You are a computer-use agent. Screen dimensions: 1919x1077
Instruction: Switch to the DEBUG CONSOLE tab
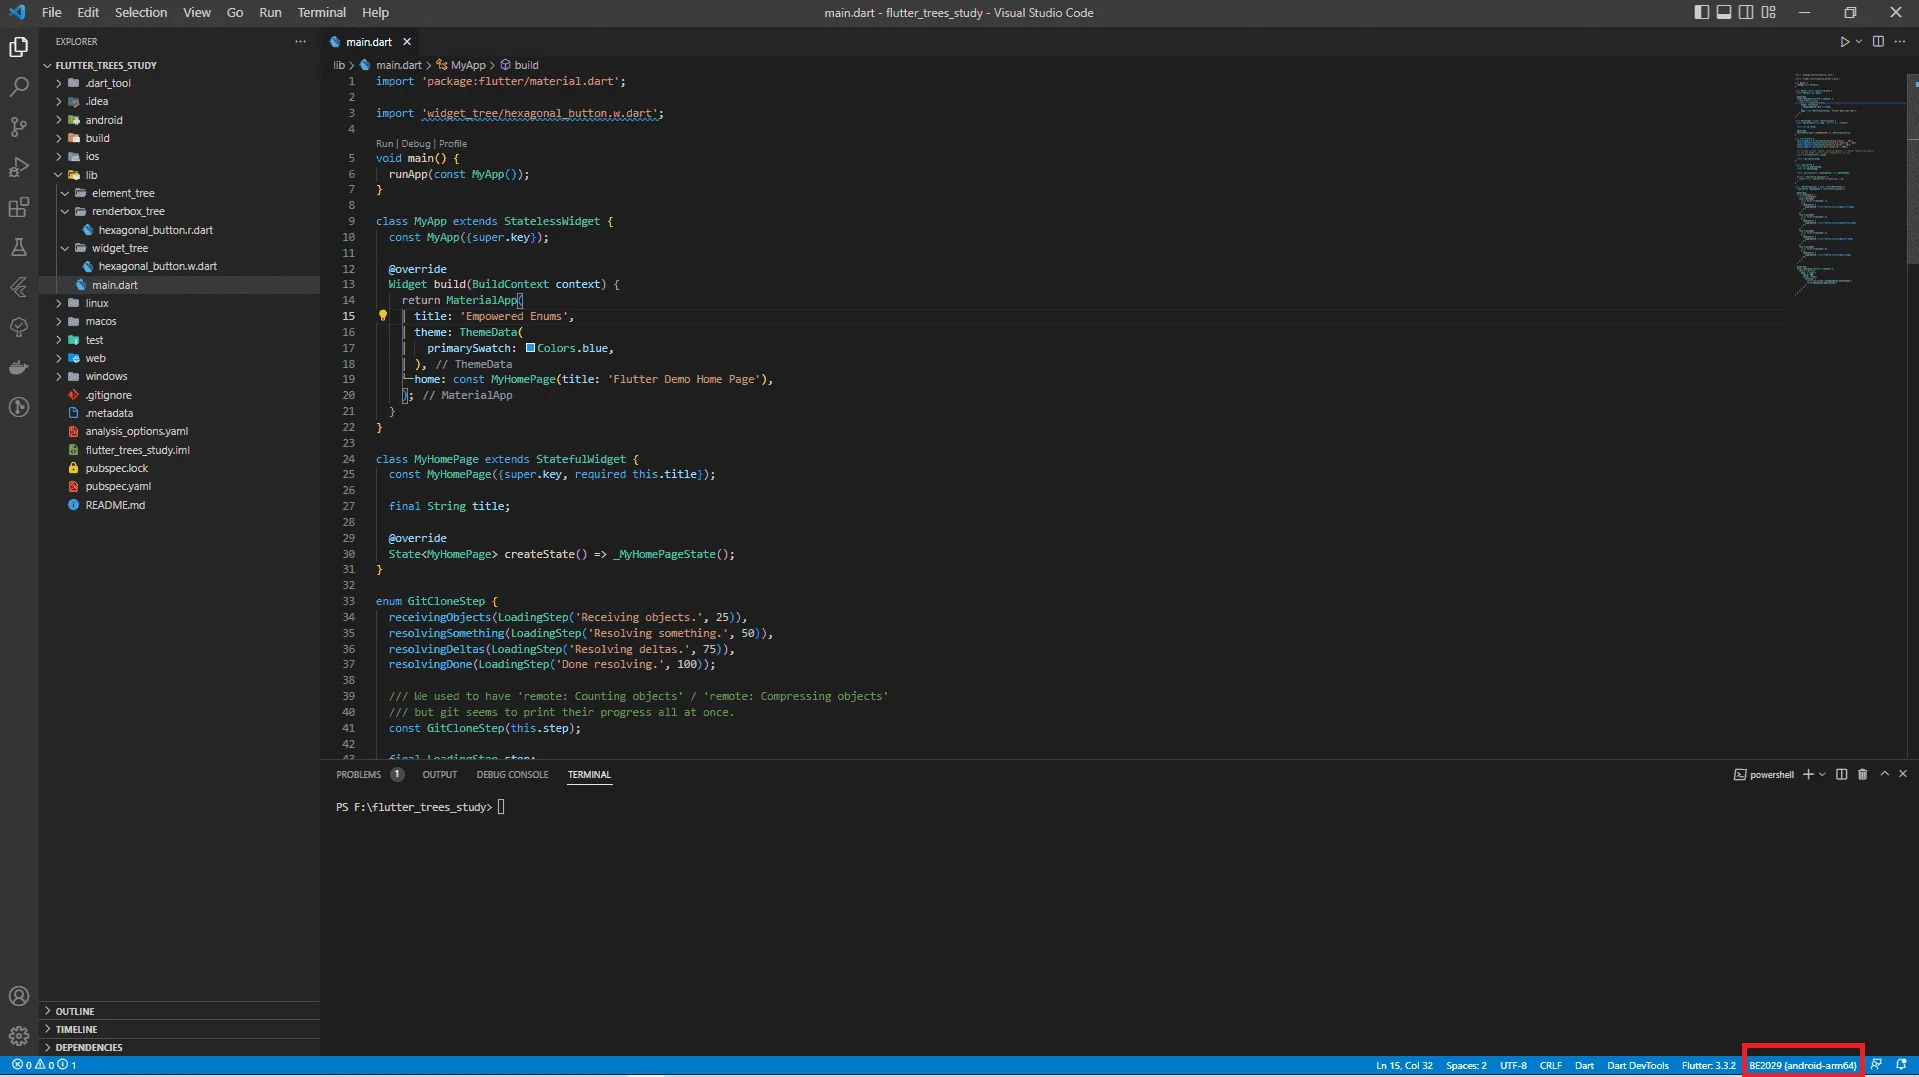pos(512,775)
